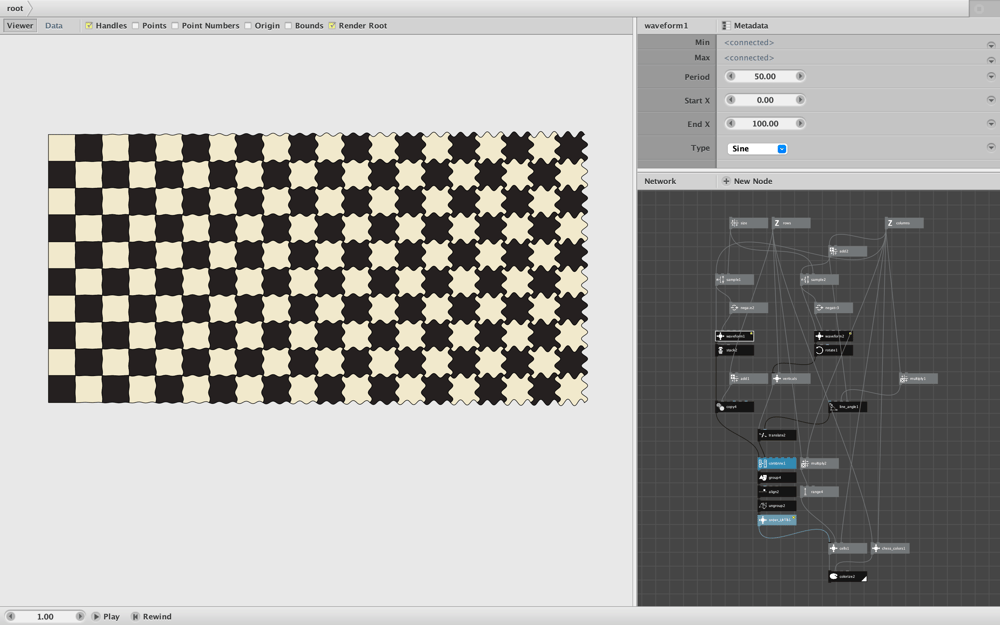This screenshot has width=1000, height=625.
Task: Toggle the Render Root checkbox
Action: (332, 26)
